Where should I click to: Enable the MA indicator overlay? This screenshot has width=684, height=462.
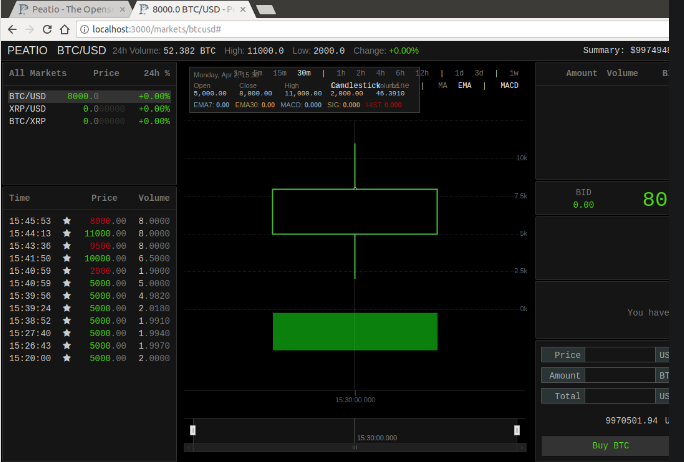443,86
